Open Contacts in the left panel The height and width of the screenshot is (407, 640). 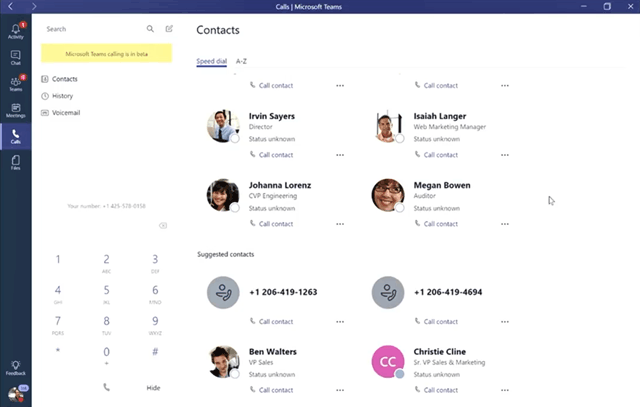pos(59,79)
